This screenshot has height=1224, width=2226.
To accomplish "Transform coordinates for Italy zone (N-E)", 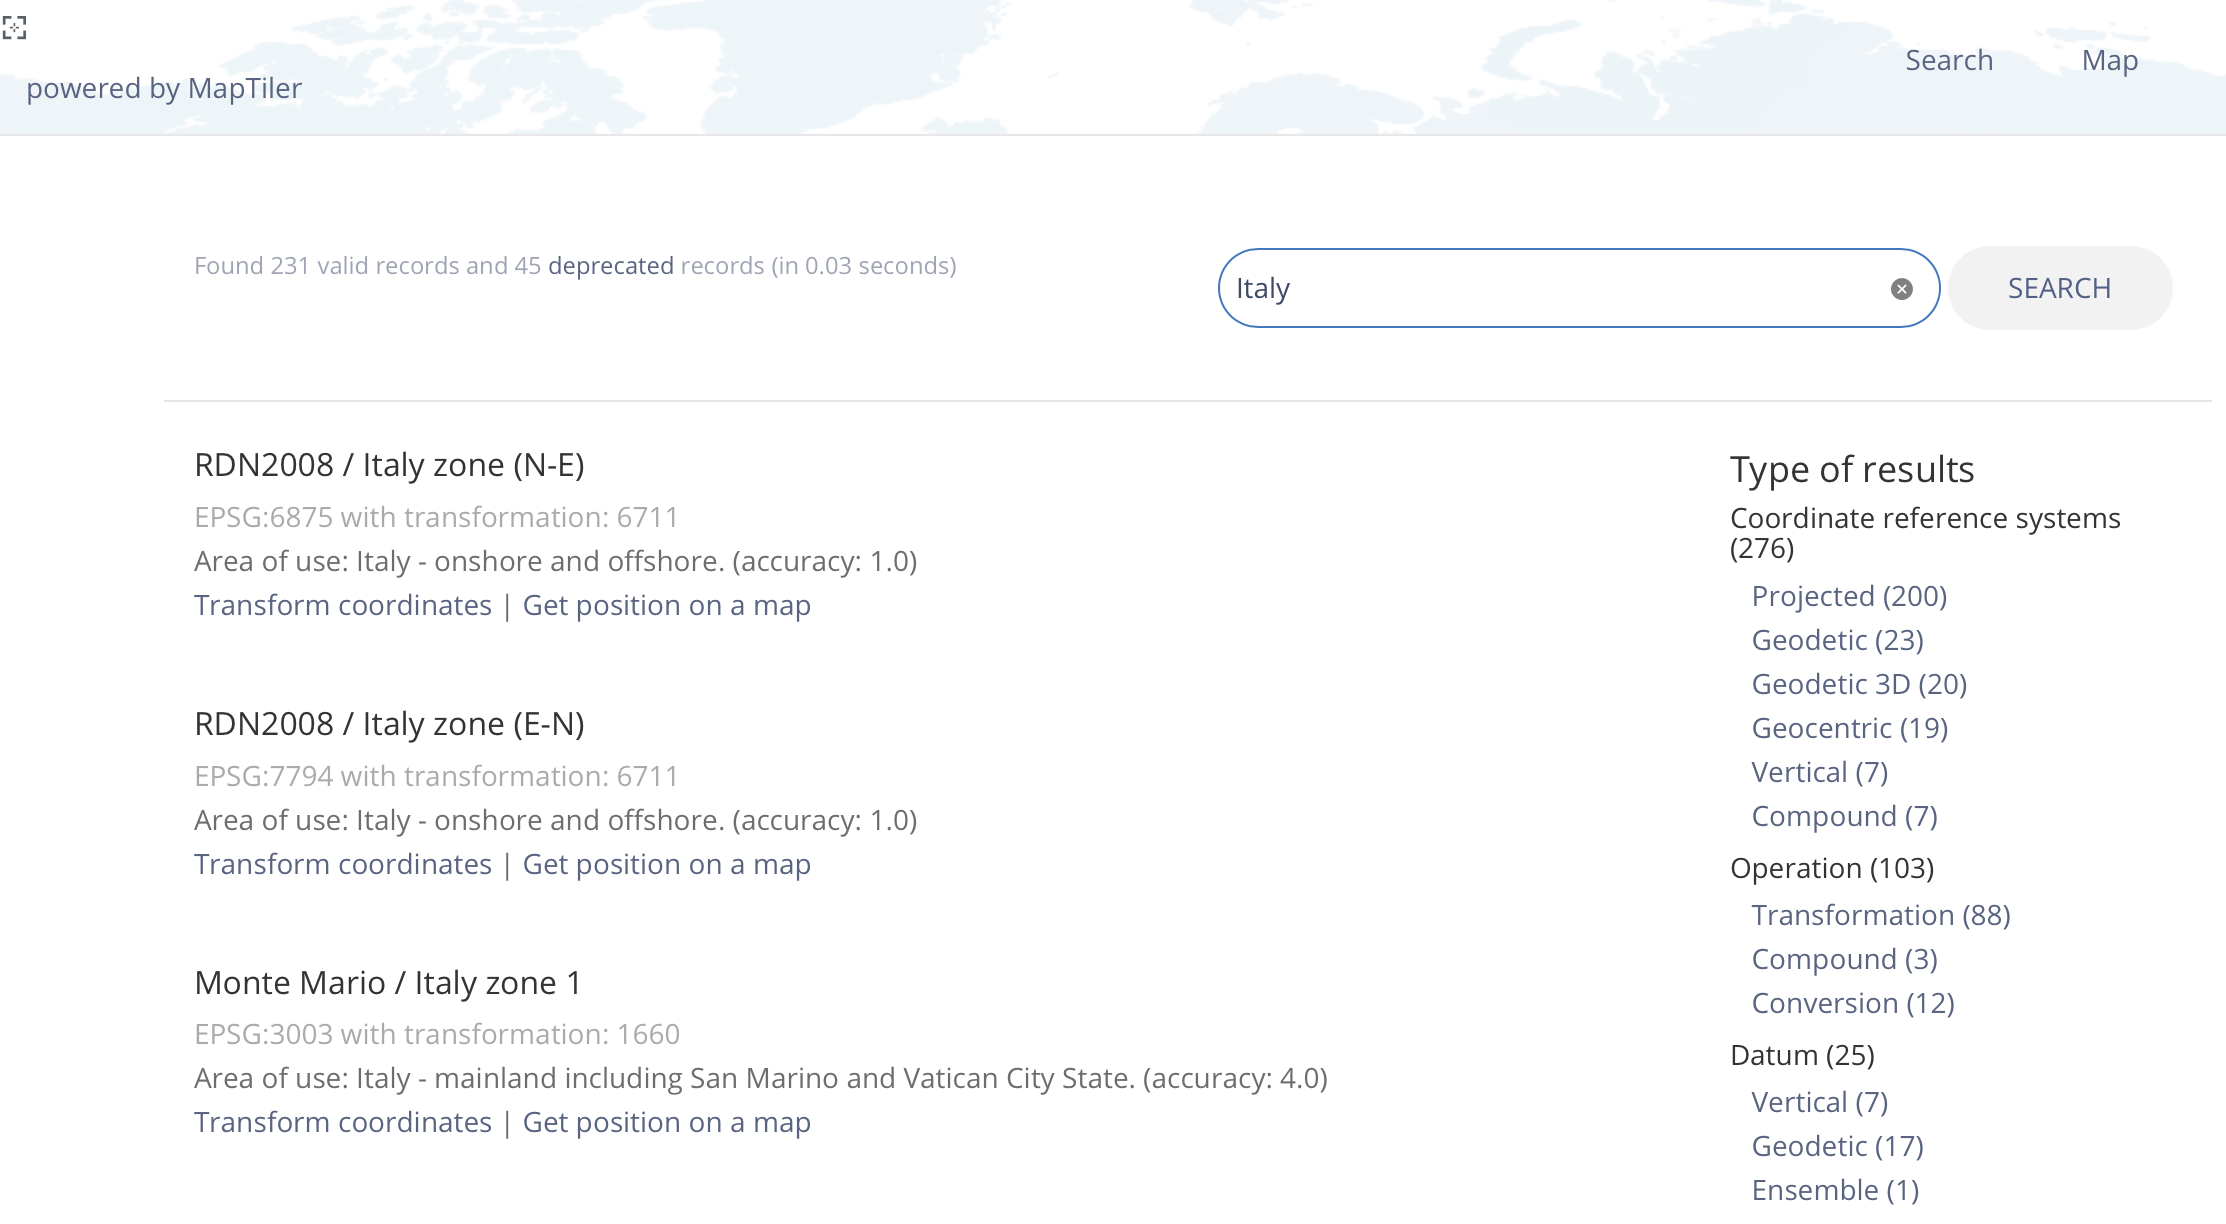I will click(x=343, y=606).
